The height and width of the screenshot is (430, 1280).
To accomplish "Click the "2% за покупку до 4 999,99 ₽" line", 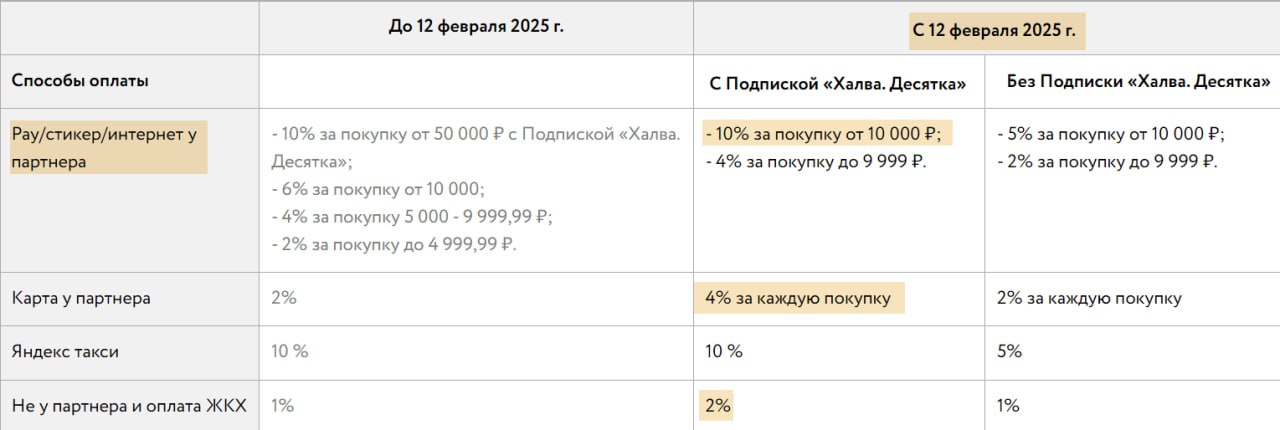I will pyautogui.click(x=394, y=243).
